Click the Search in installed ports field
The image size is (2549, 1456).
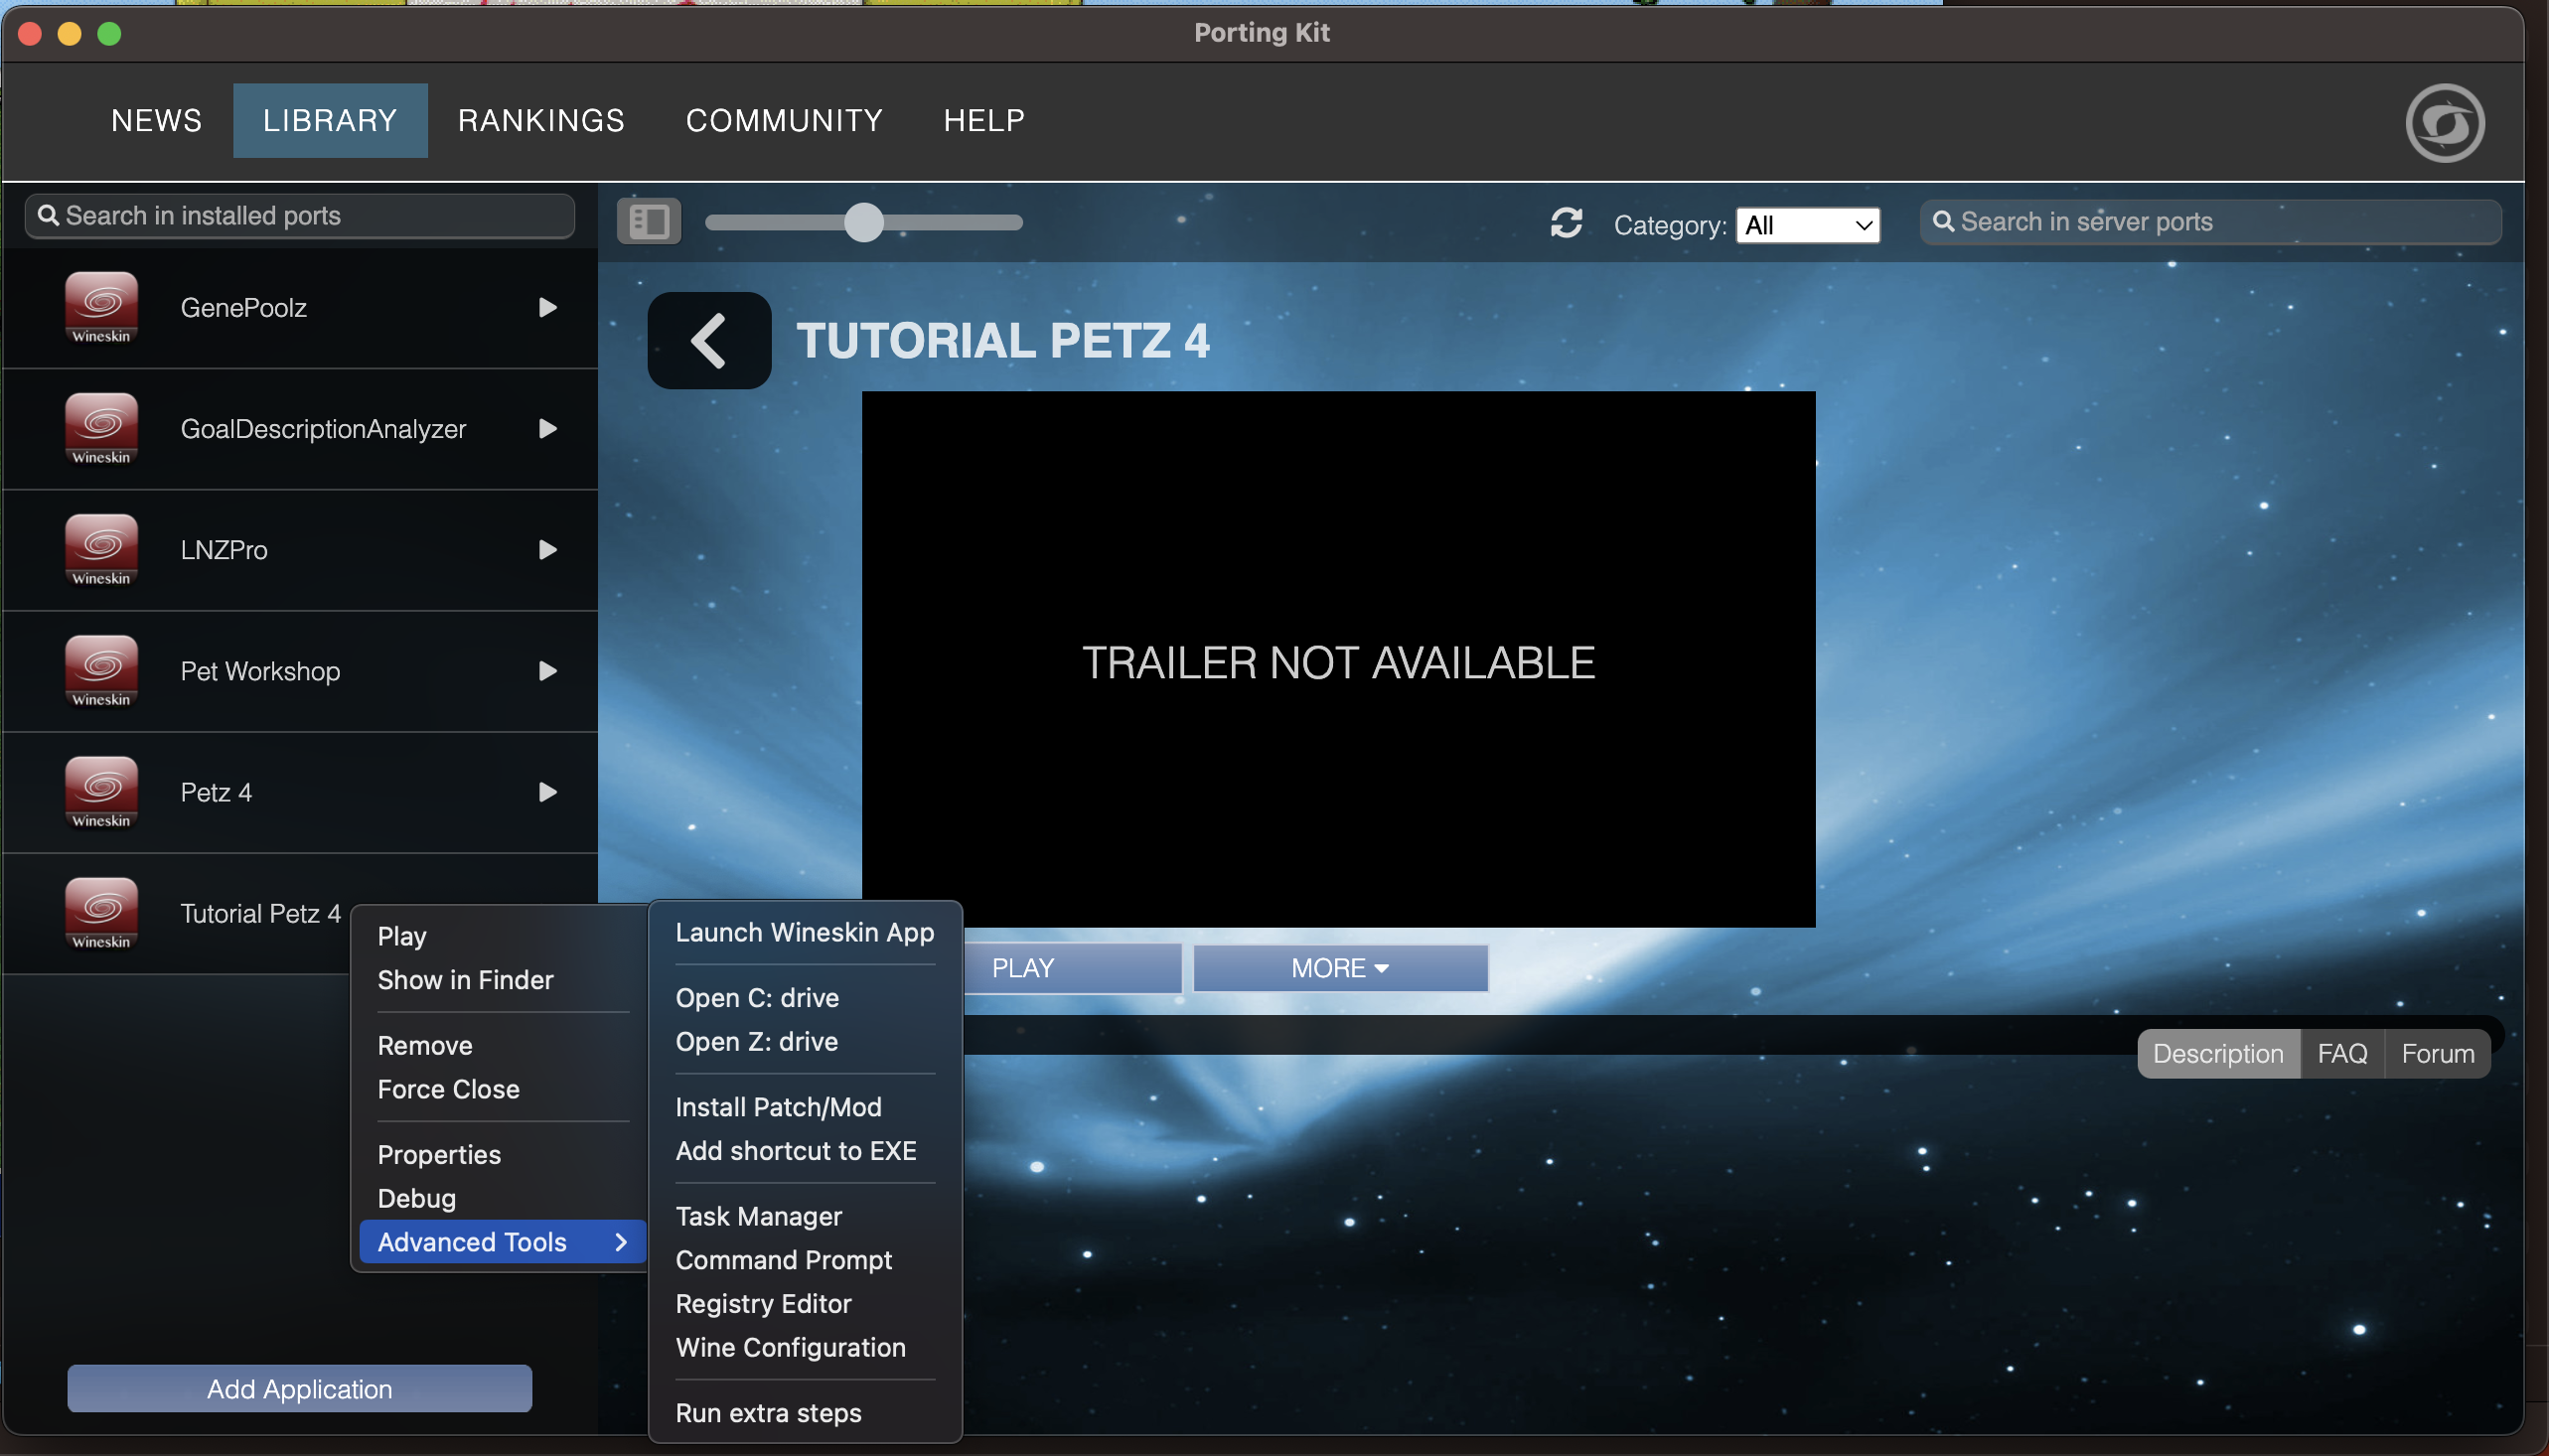click(x=300, y=216)
